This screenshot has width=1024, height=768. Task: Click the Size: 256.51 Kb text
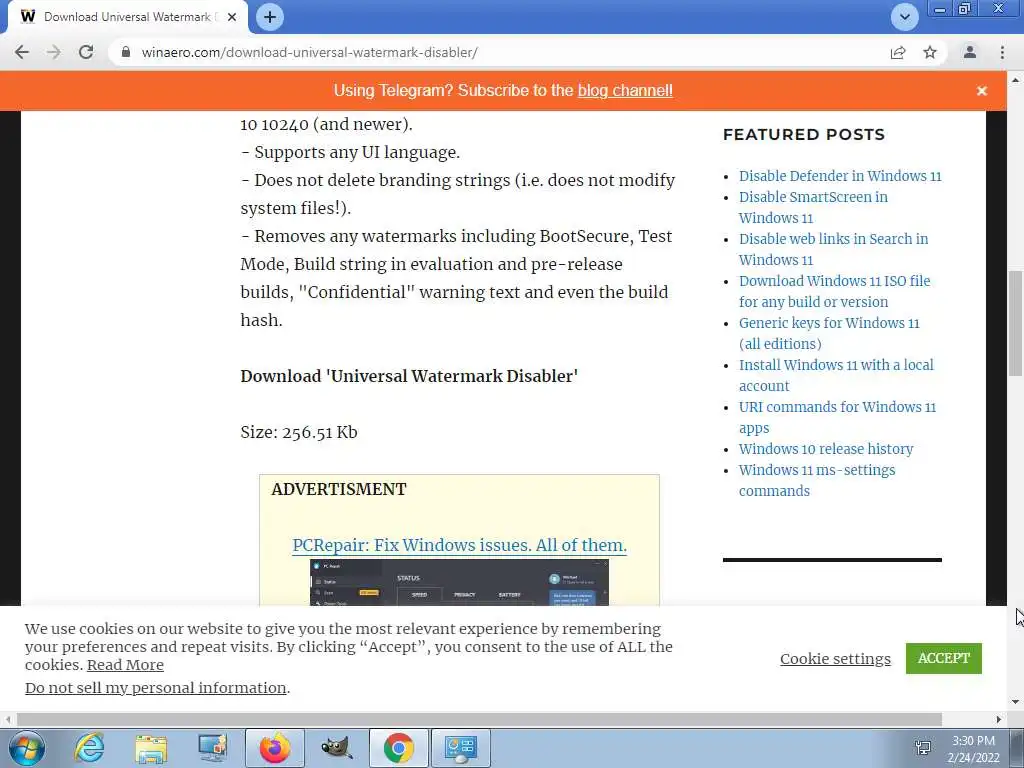point(298,432)
